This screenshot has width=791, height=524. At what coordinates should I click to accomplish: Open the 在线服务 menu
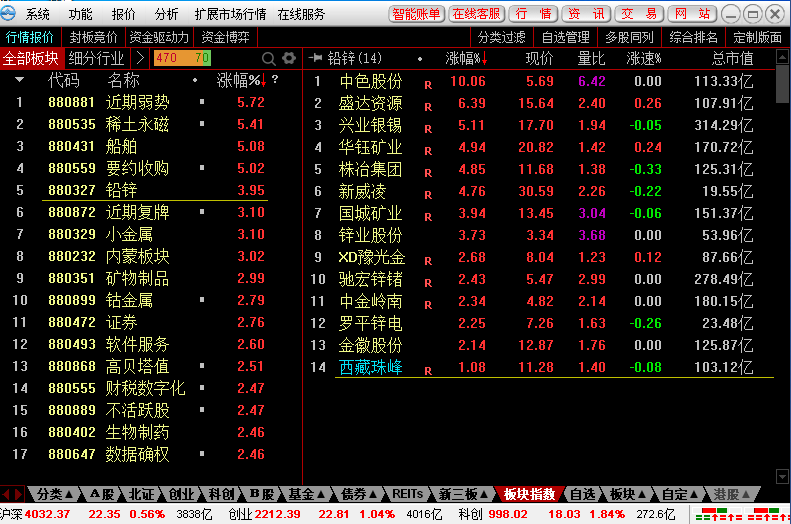pos(301,14)
